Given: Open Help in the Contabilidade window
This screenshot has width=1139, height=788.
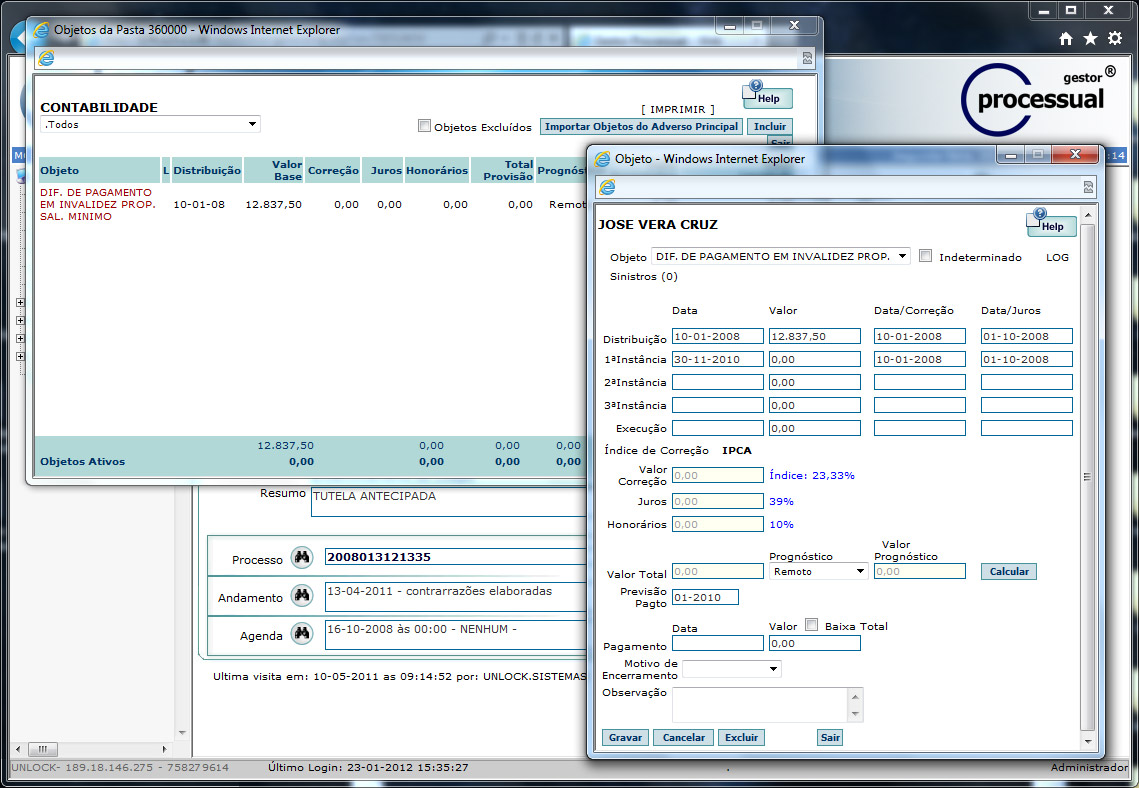Looking at the screenshot, I should (x=767, y=97).
